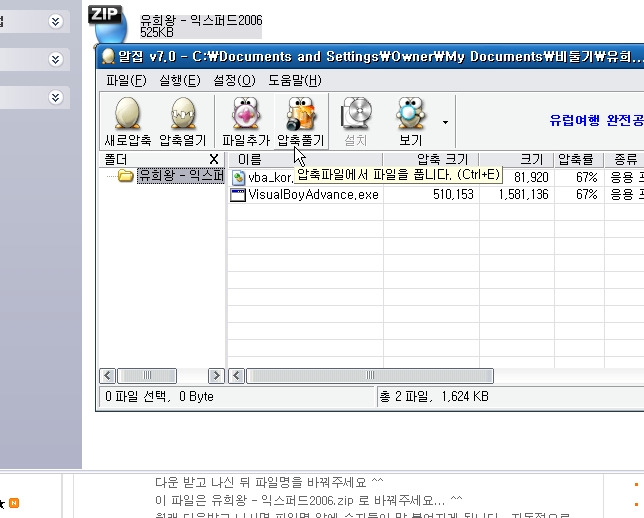644x518 pixels.
Task: Sort by 이름 column header
Action: pyautogui.click(x=305, y=159)
